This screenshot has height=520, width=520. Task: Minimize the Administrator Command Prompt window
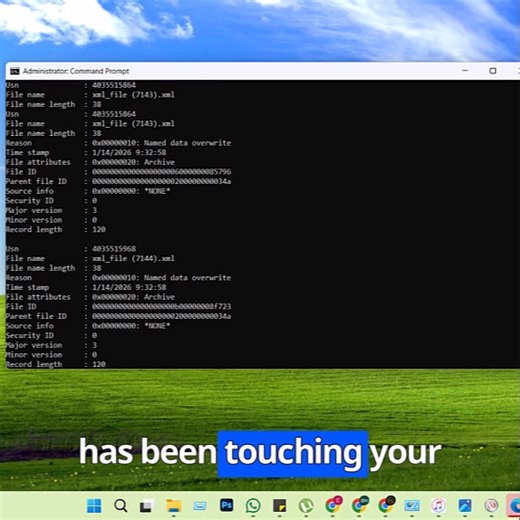pos(465,71)
